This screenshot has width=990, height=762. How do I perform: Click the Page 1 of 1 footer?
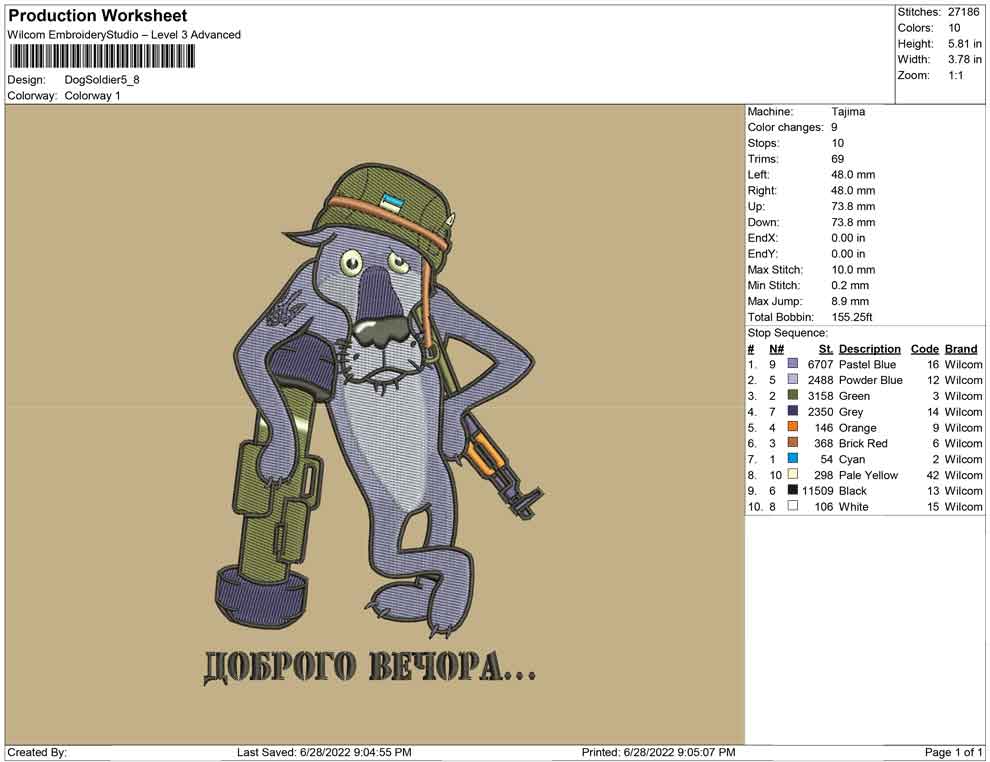pyautogui.click(x=953, y=752)
